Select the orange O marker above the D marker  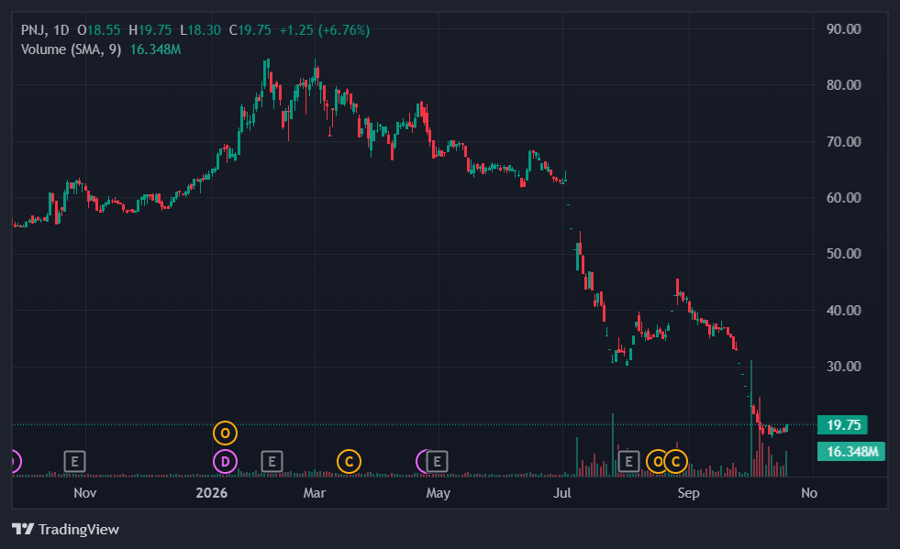(225, 433)
